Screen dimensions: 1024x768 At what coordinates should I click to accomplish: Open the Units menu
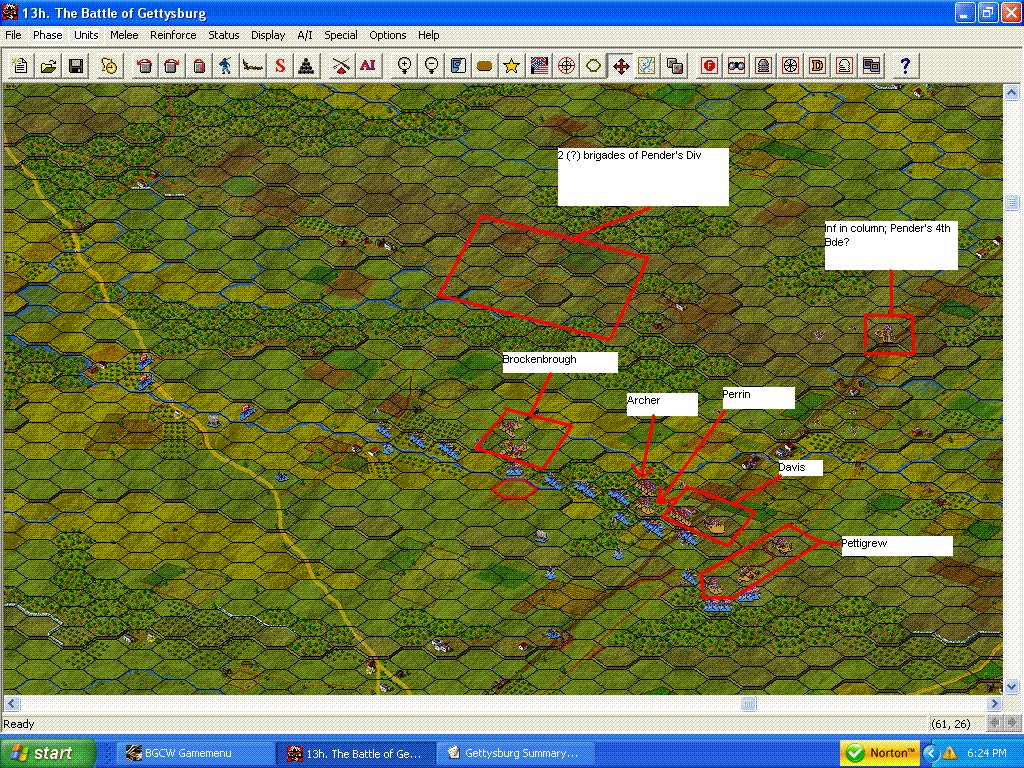point(86,35)
